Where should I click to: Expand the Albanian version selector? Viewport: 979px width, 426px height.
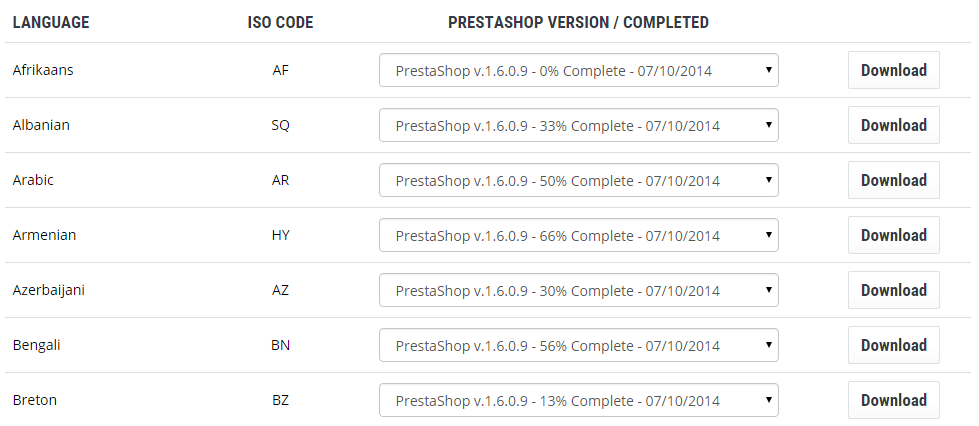(578, 125)
